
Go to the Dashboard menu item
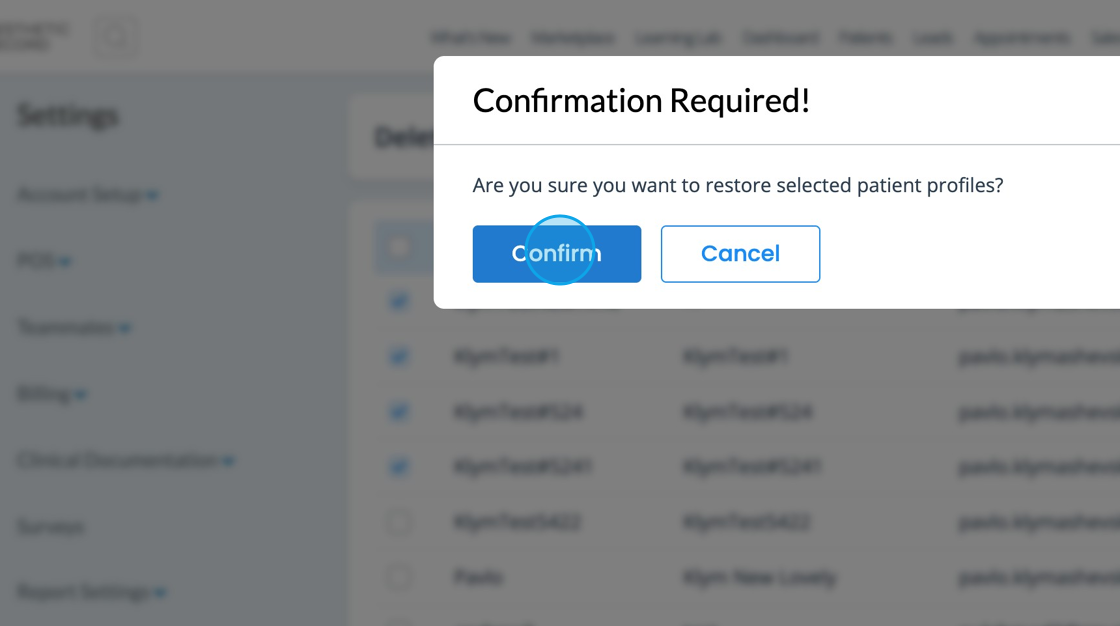pos(780,38)
